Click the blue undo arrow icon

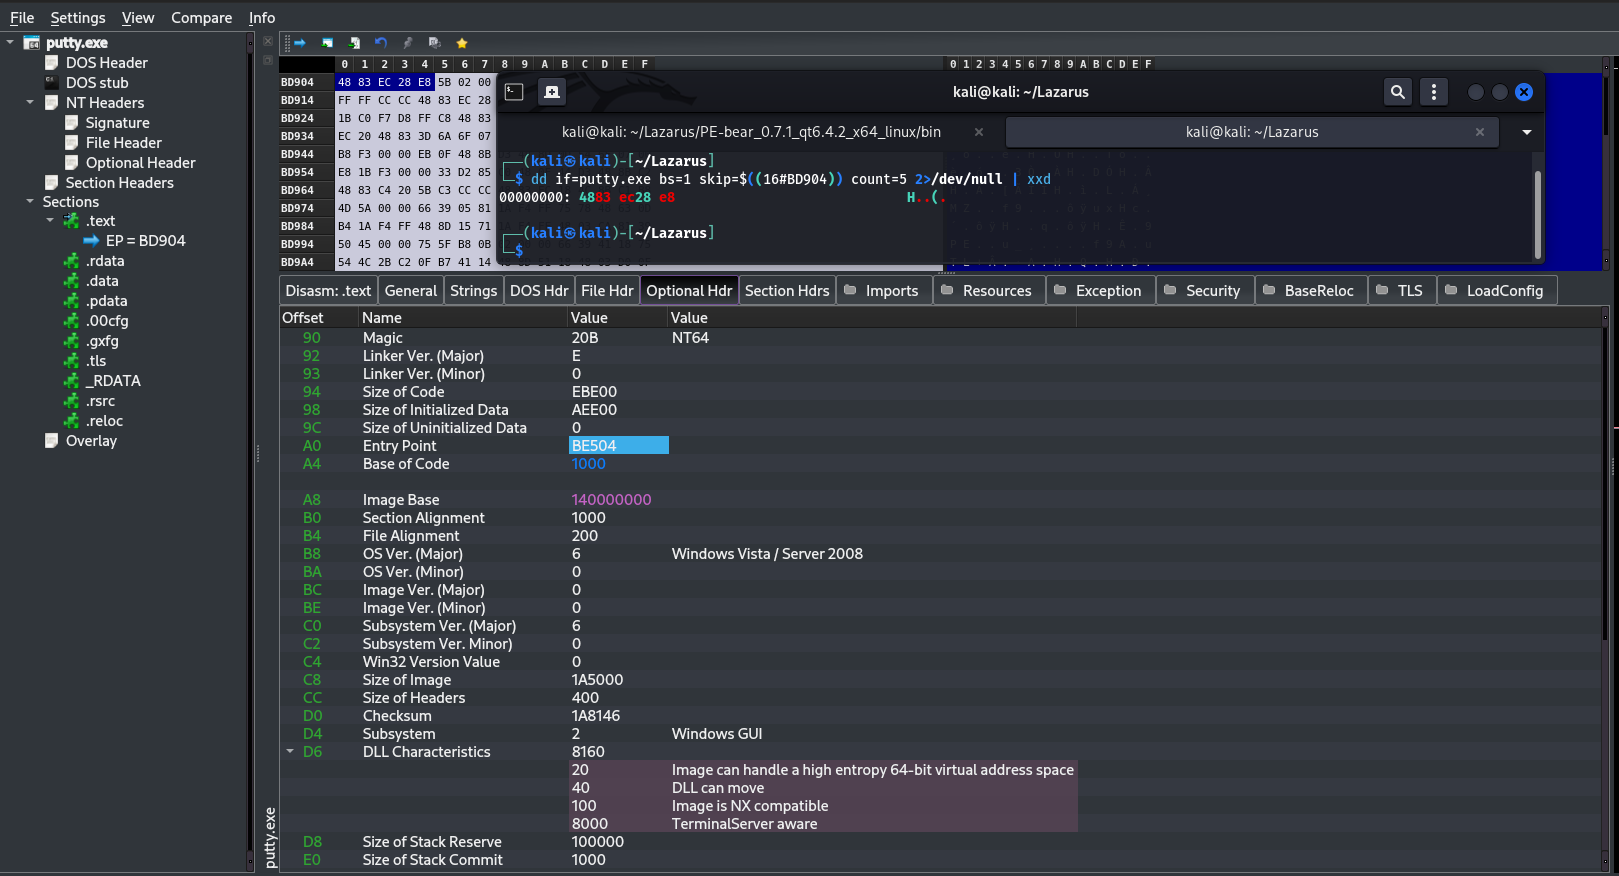[381, 43]
